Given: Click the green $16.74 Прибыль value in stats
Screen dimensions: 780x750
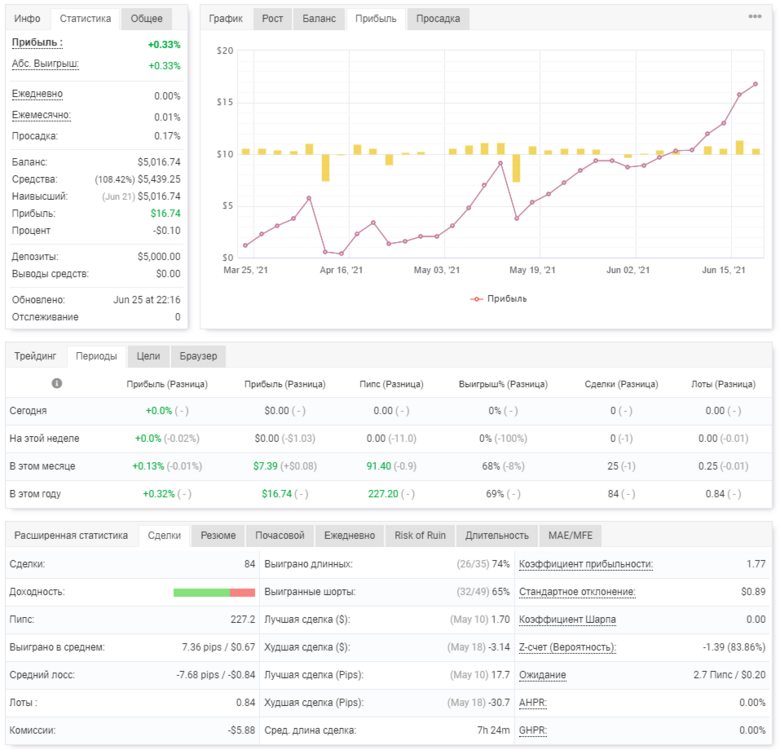Looking at the screenshot, I should (x=165, y=213).
